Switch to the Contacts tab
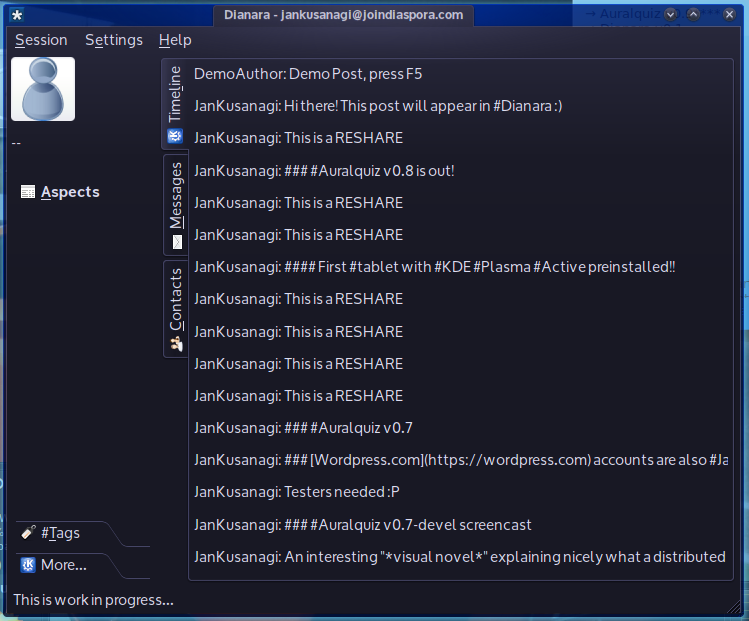Screen dimensions: 749x621 pos(176,309)
